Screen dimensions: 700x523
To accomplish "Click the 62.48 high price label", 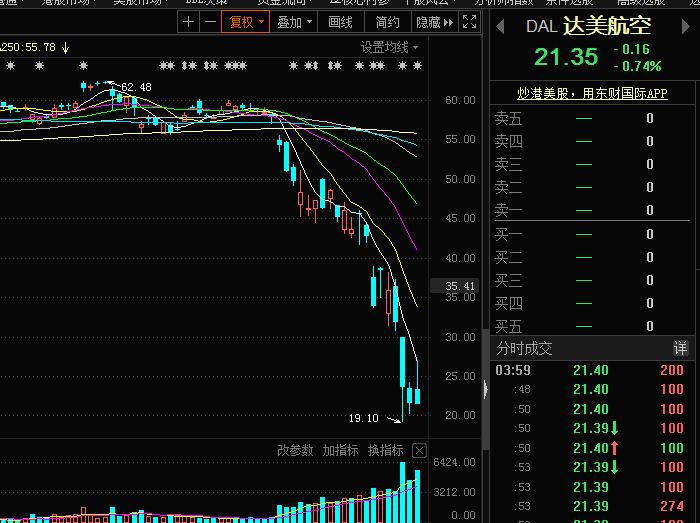I will [136, 87].
